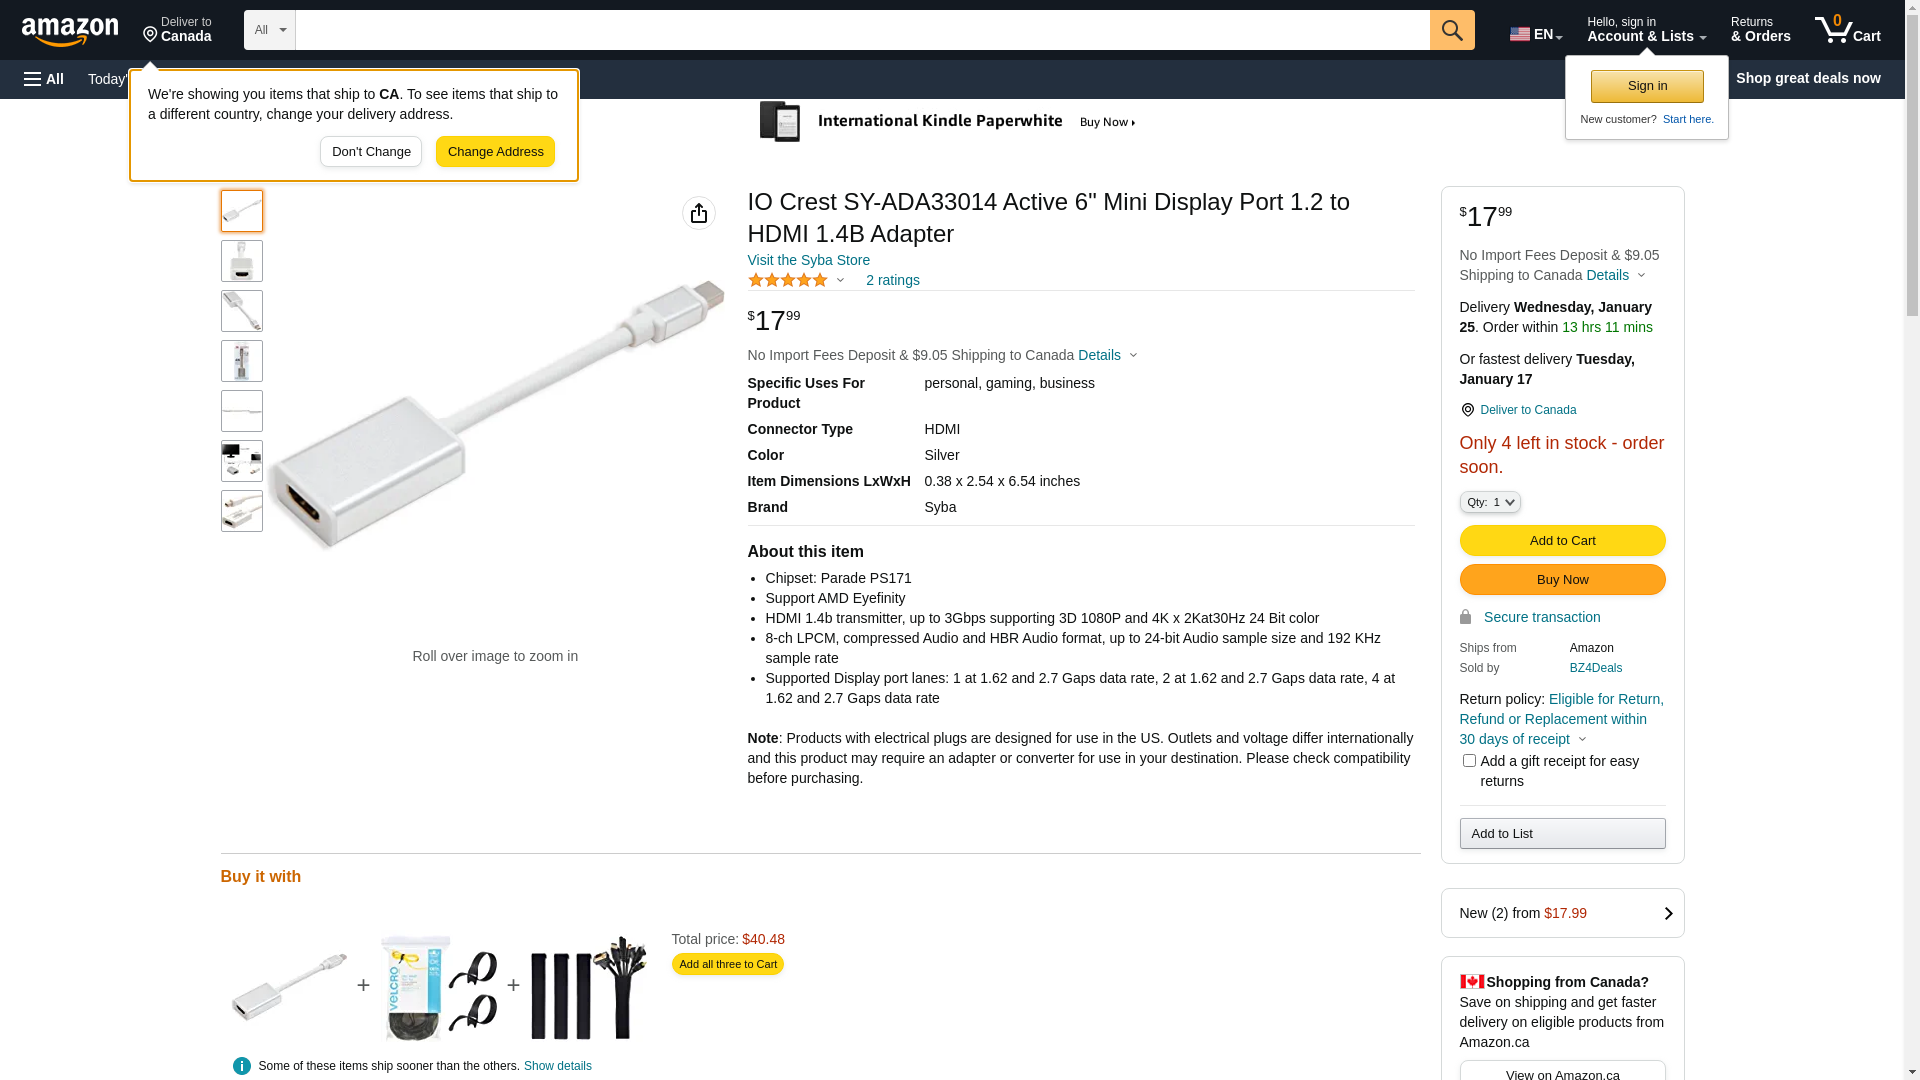Viewport: 1920px width, 1080px height.
Task: Click the Add to Cart button
Action: click(x=1562, y=541)
